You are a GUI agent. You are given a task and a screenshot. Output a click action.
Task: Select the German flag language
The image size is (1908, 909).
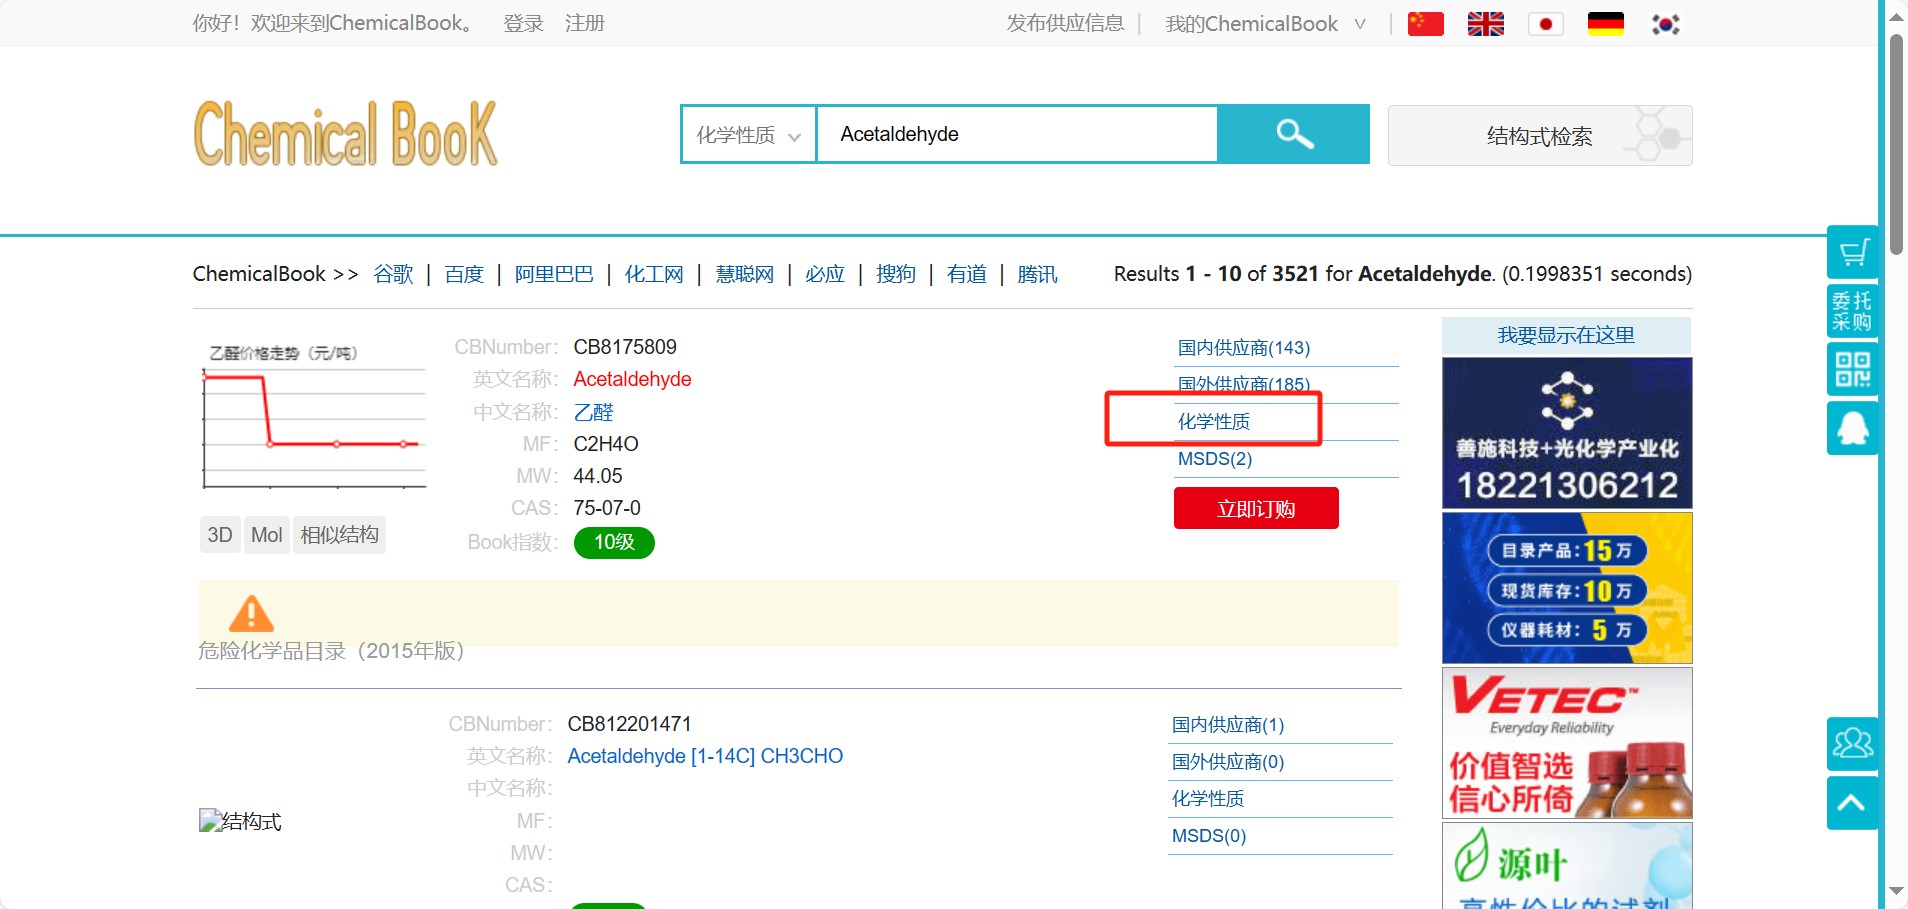(1605, 24)
